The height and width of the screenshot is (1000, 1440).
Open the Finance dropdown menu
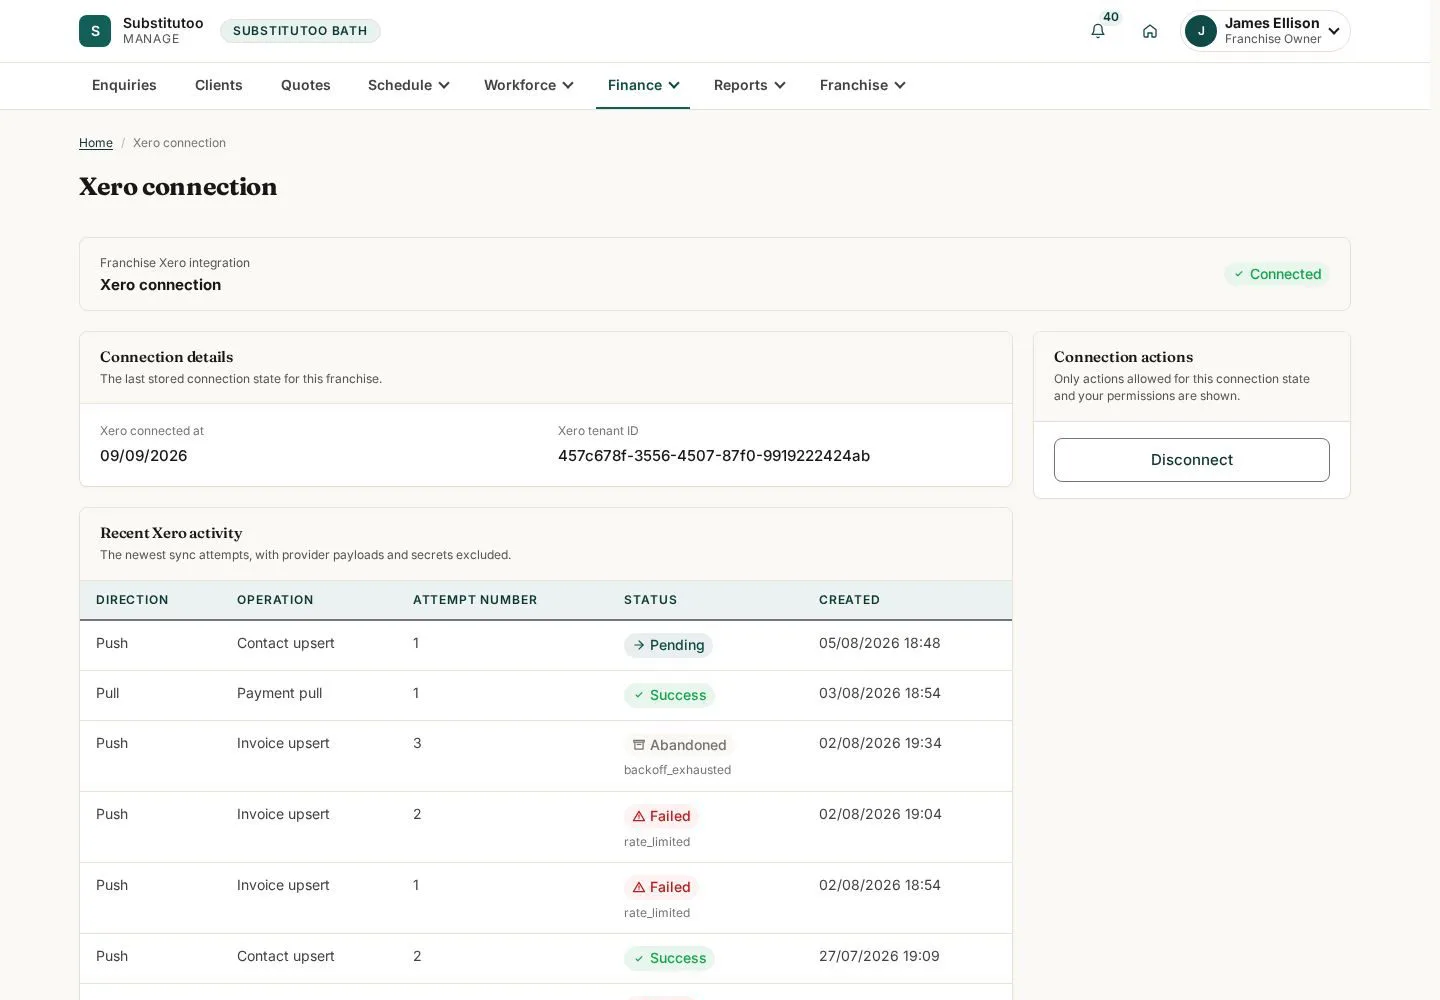tap(643, 85)
